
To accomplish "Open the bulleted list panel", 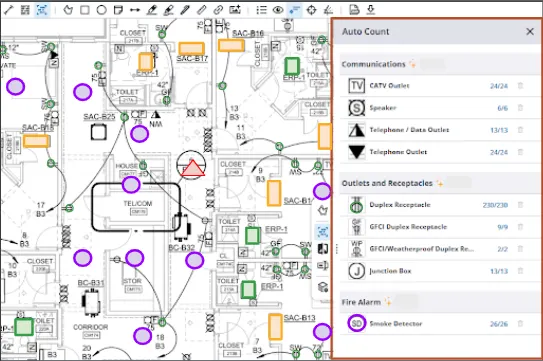I will 261,10.
